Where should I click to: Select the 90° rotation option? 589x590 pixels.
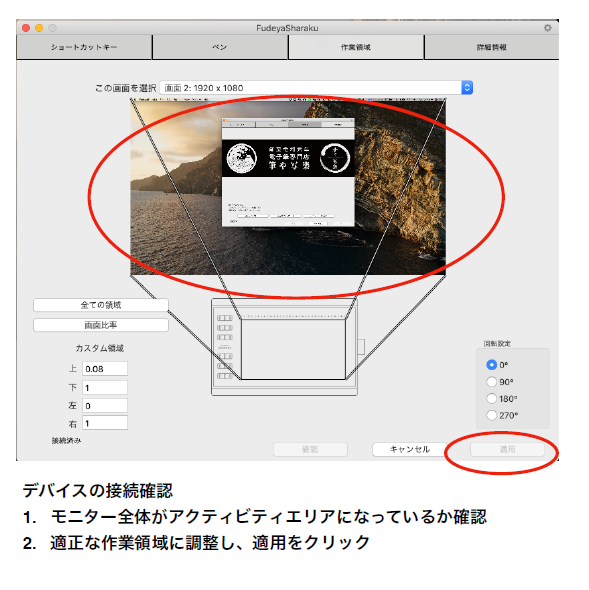click(492, 382)
